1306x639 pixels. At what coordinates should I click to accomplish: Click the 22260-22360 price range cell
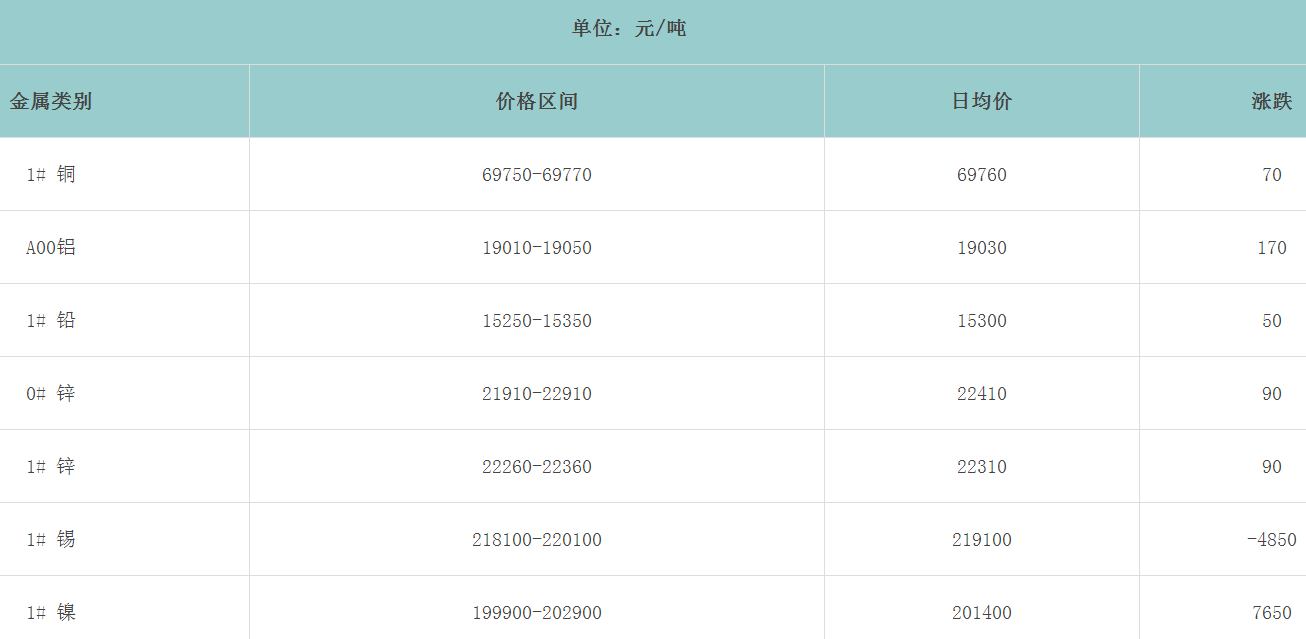(x=537, y=467)
